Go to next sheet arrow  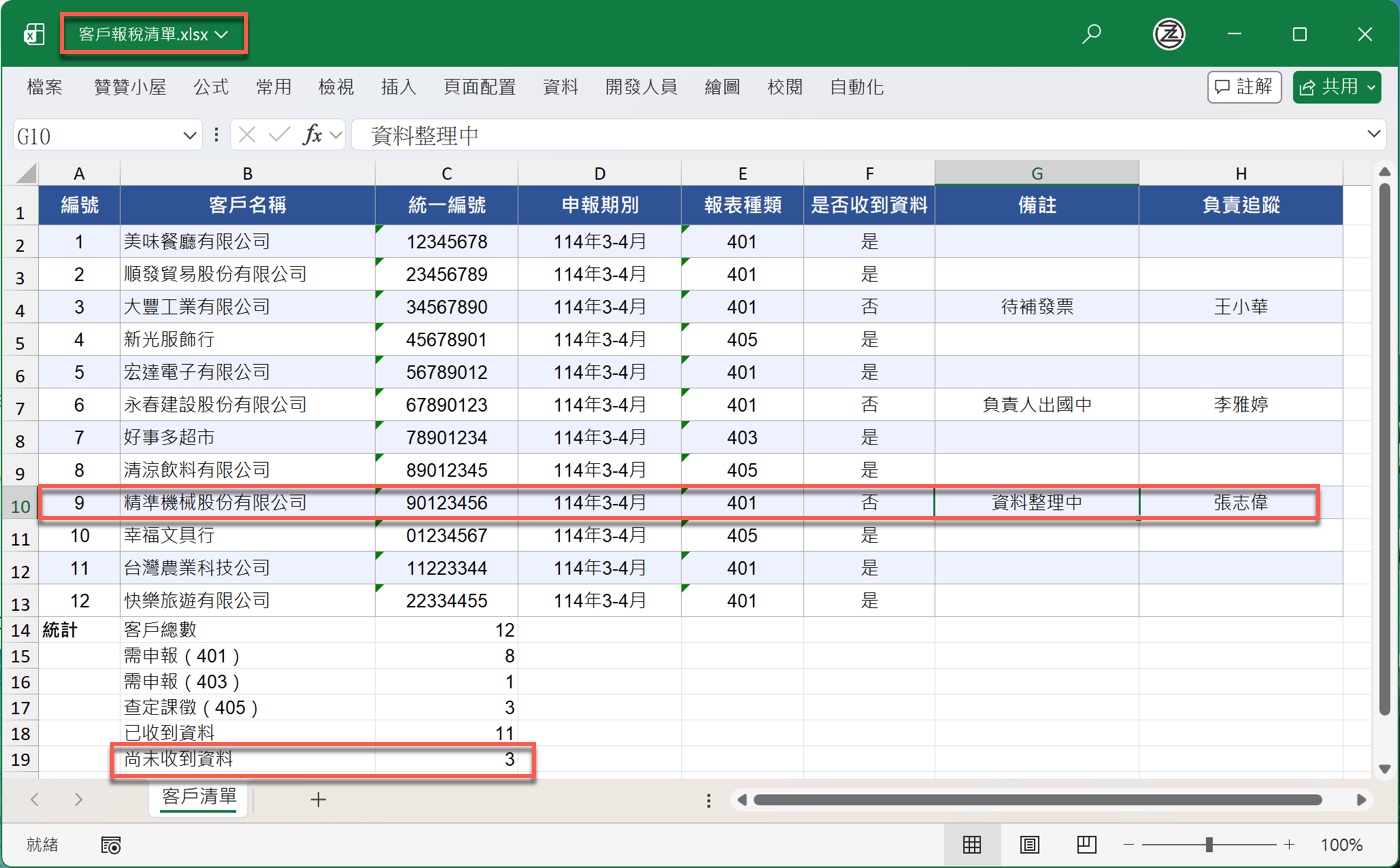coord(78,799)
